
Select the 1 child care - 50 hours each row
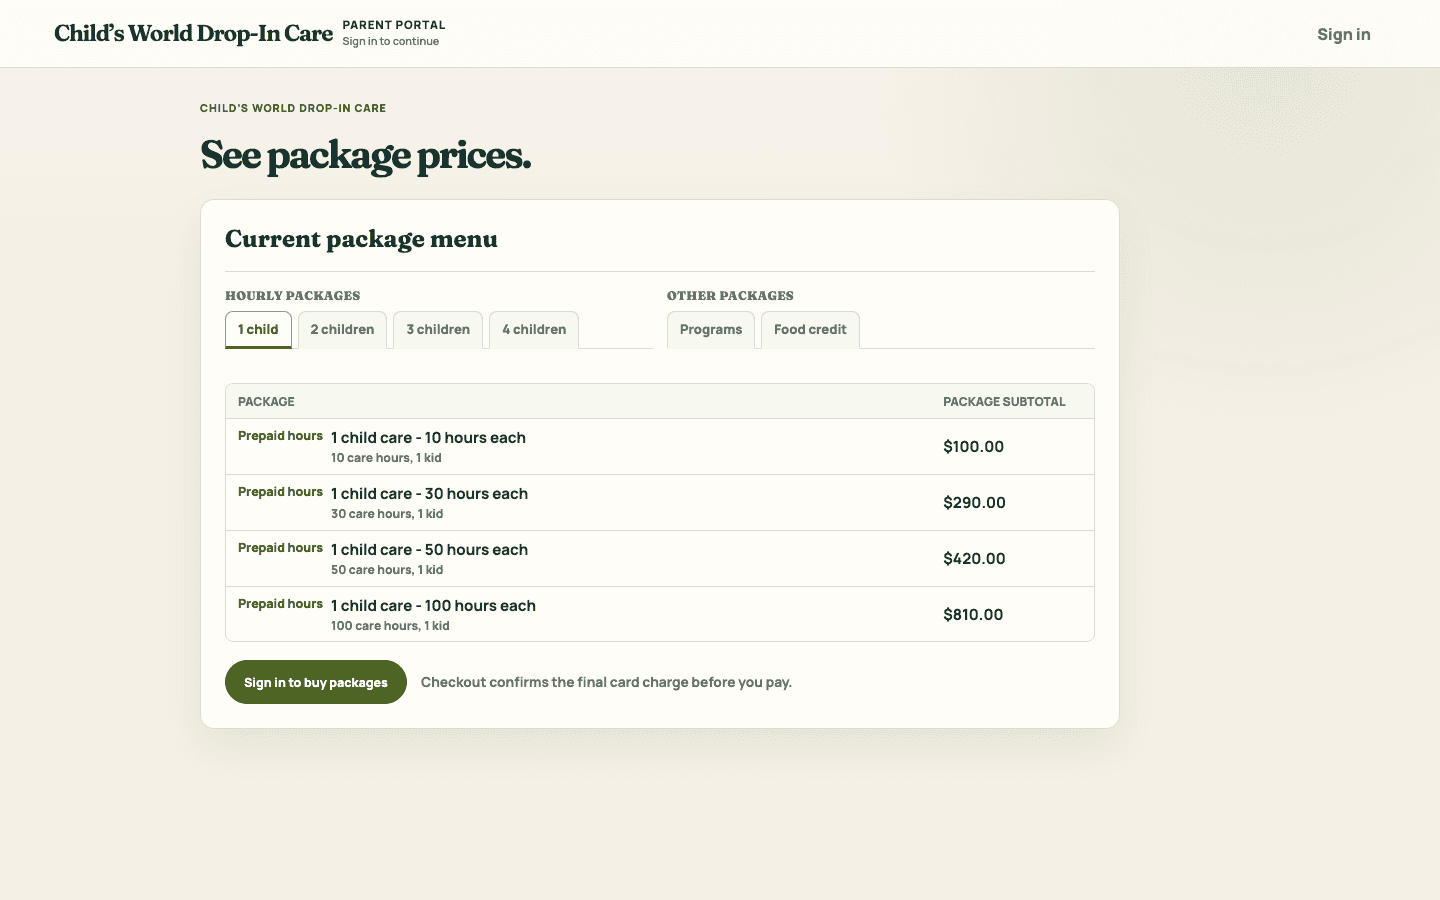point(660,559)
